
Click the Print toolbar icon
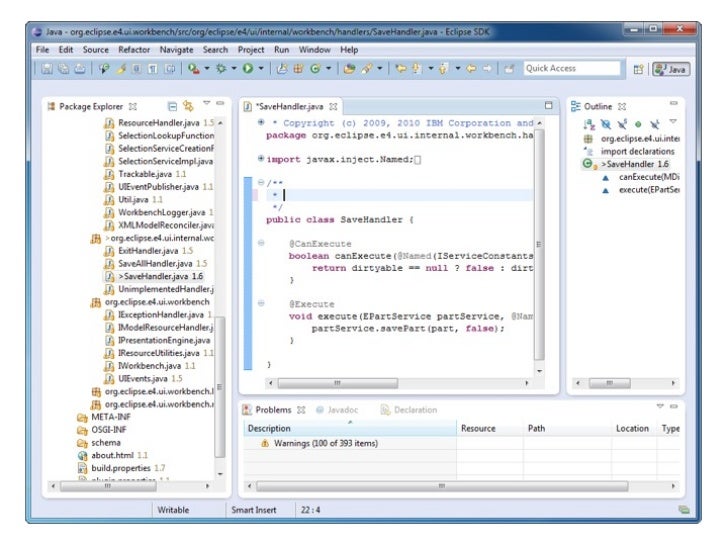pyautogui.click(x=80, y=69)
